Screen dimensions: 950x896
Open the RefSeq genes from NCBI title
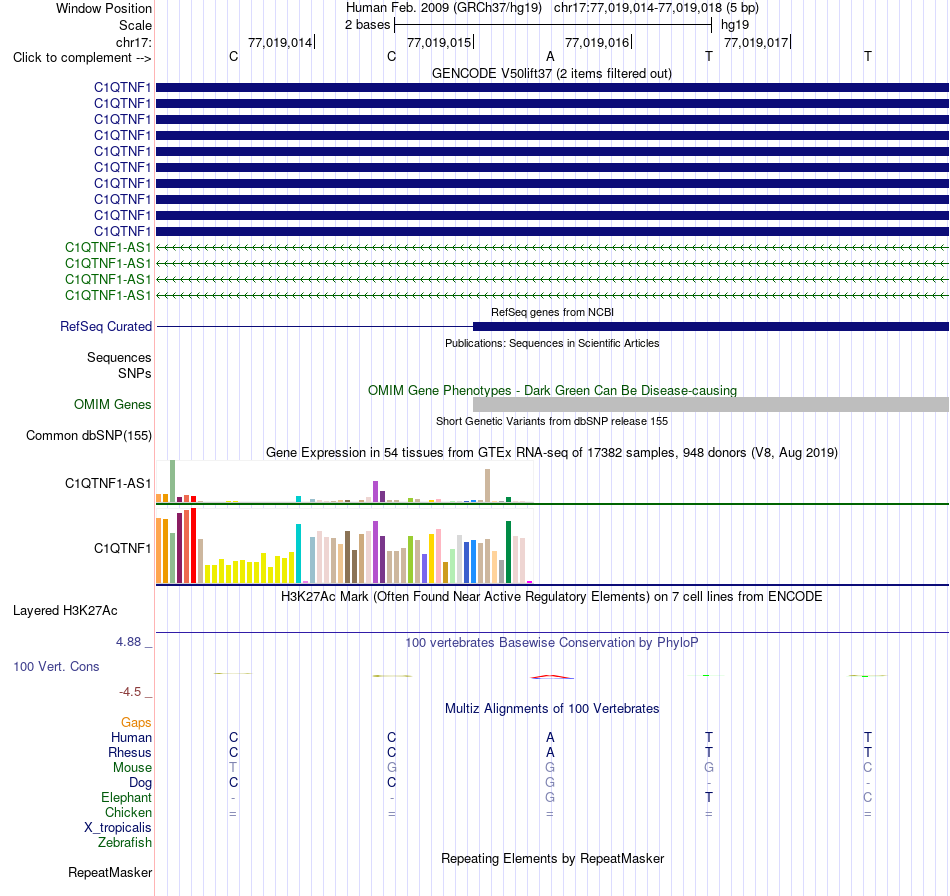552,312
